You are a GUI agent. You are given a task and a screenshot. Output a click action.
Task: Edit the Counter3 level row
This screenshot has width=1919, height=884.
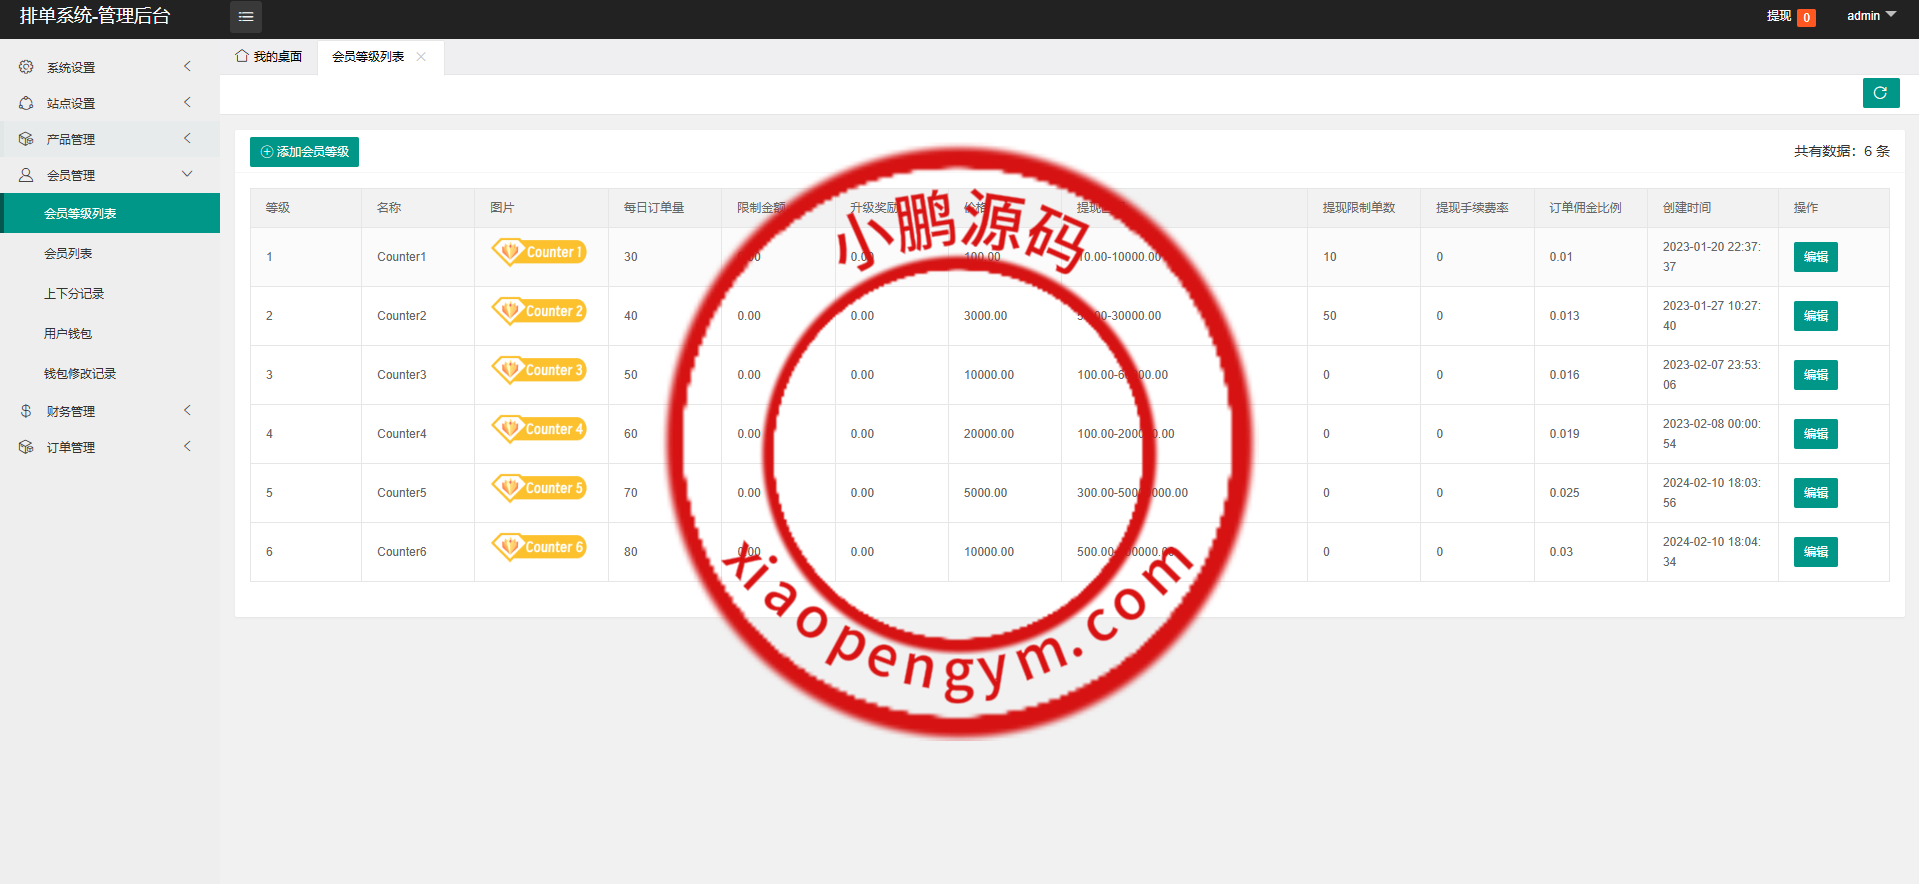click(1815, 375)
